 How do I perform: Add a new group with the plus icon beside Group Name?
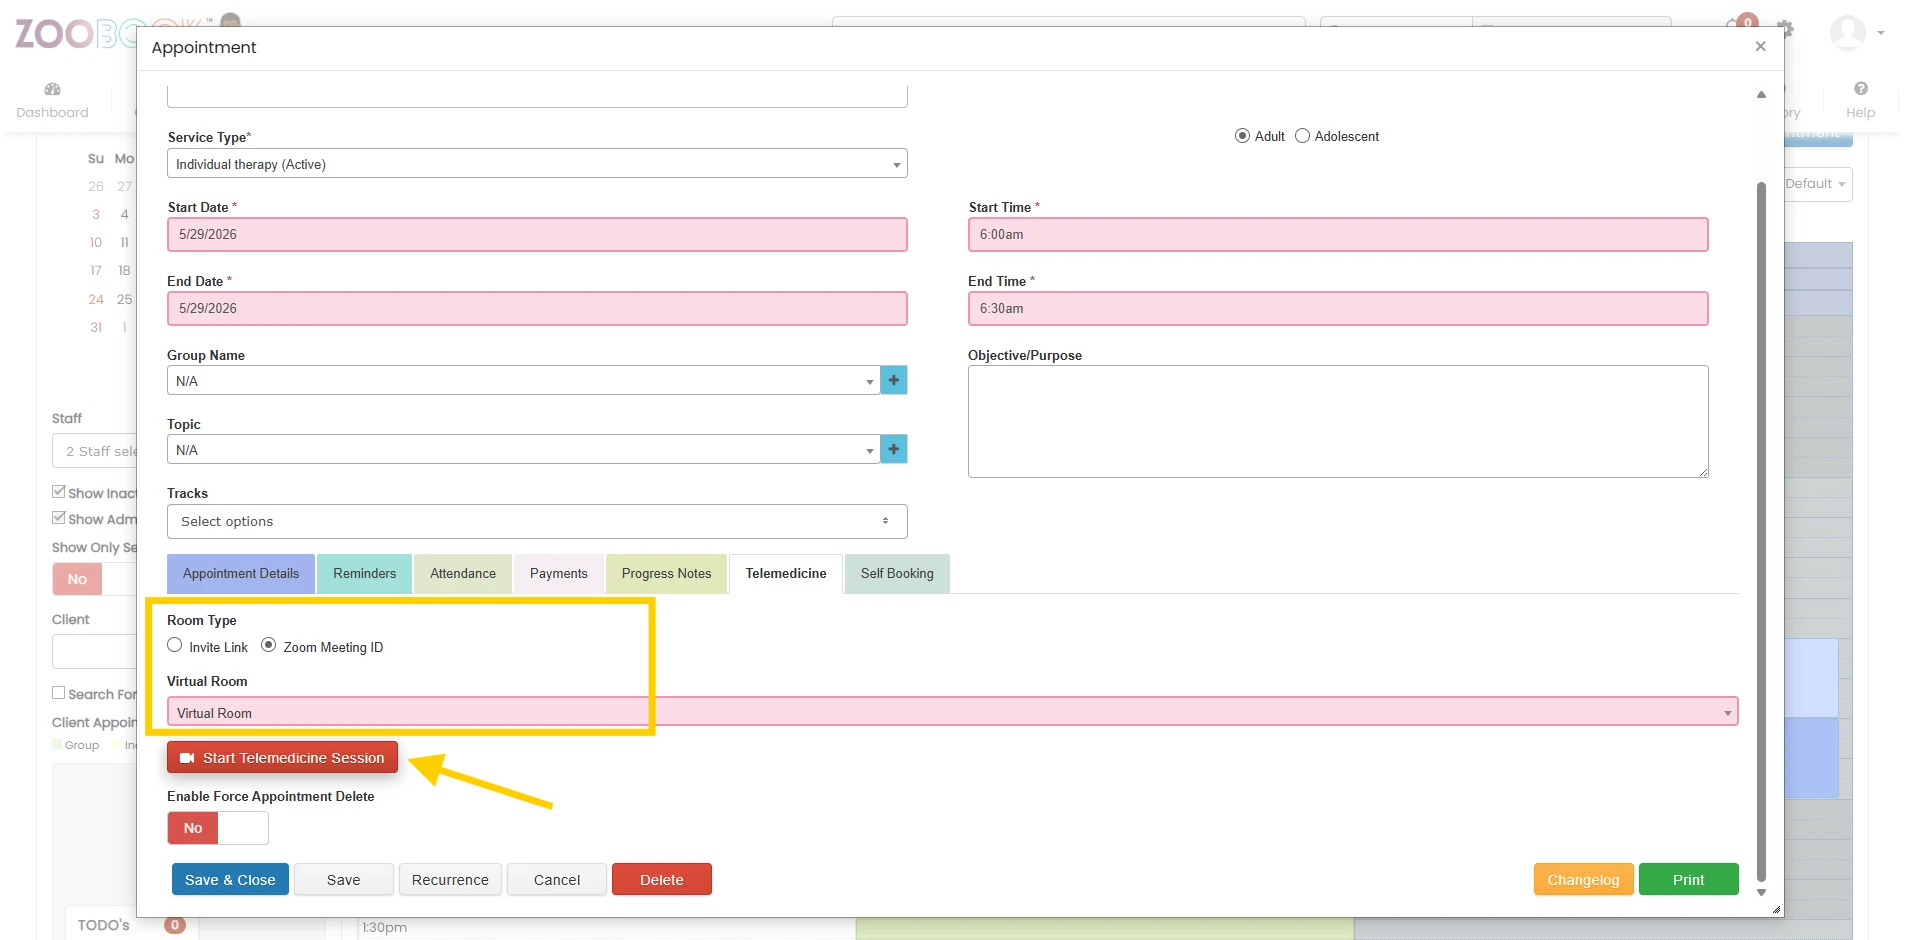[894, 380]
